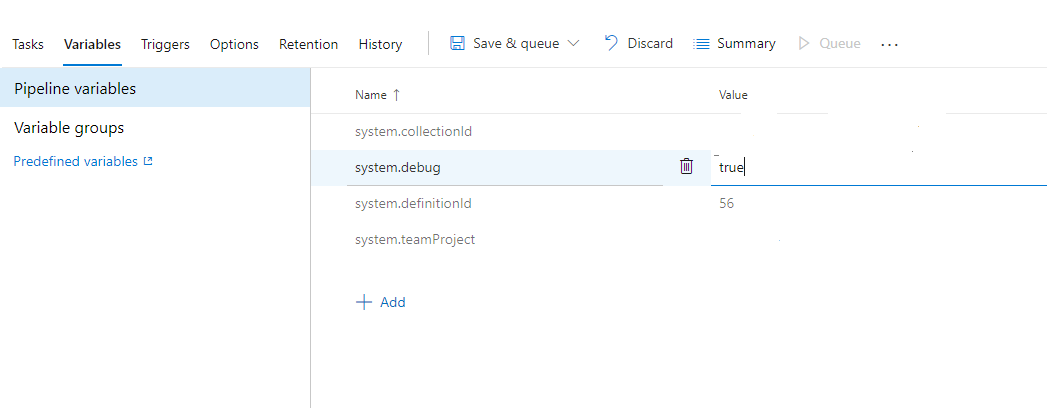View the History tab
Viewport: 1047px width, 408px height.
point(380,44)
